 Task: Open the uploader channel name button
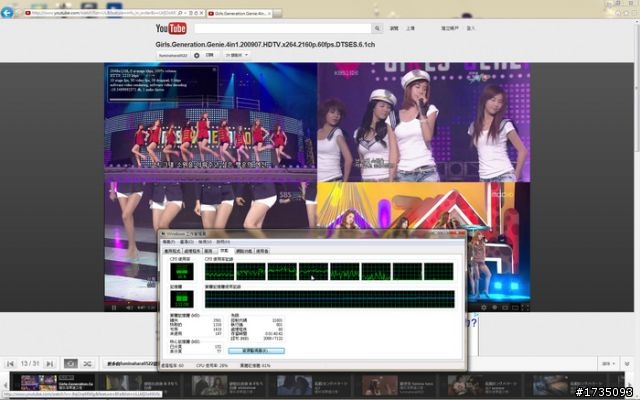point(173,55)
